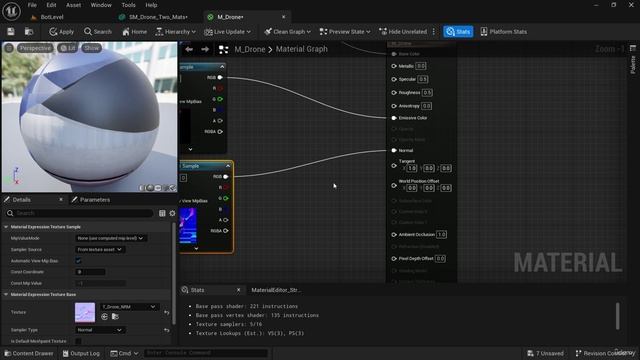Open the T_Drone_NRM texture asset dropdown
640x360 pixels.
[129, 307]
